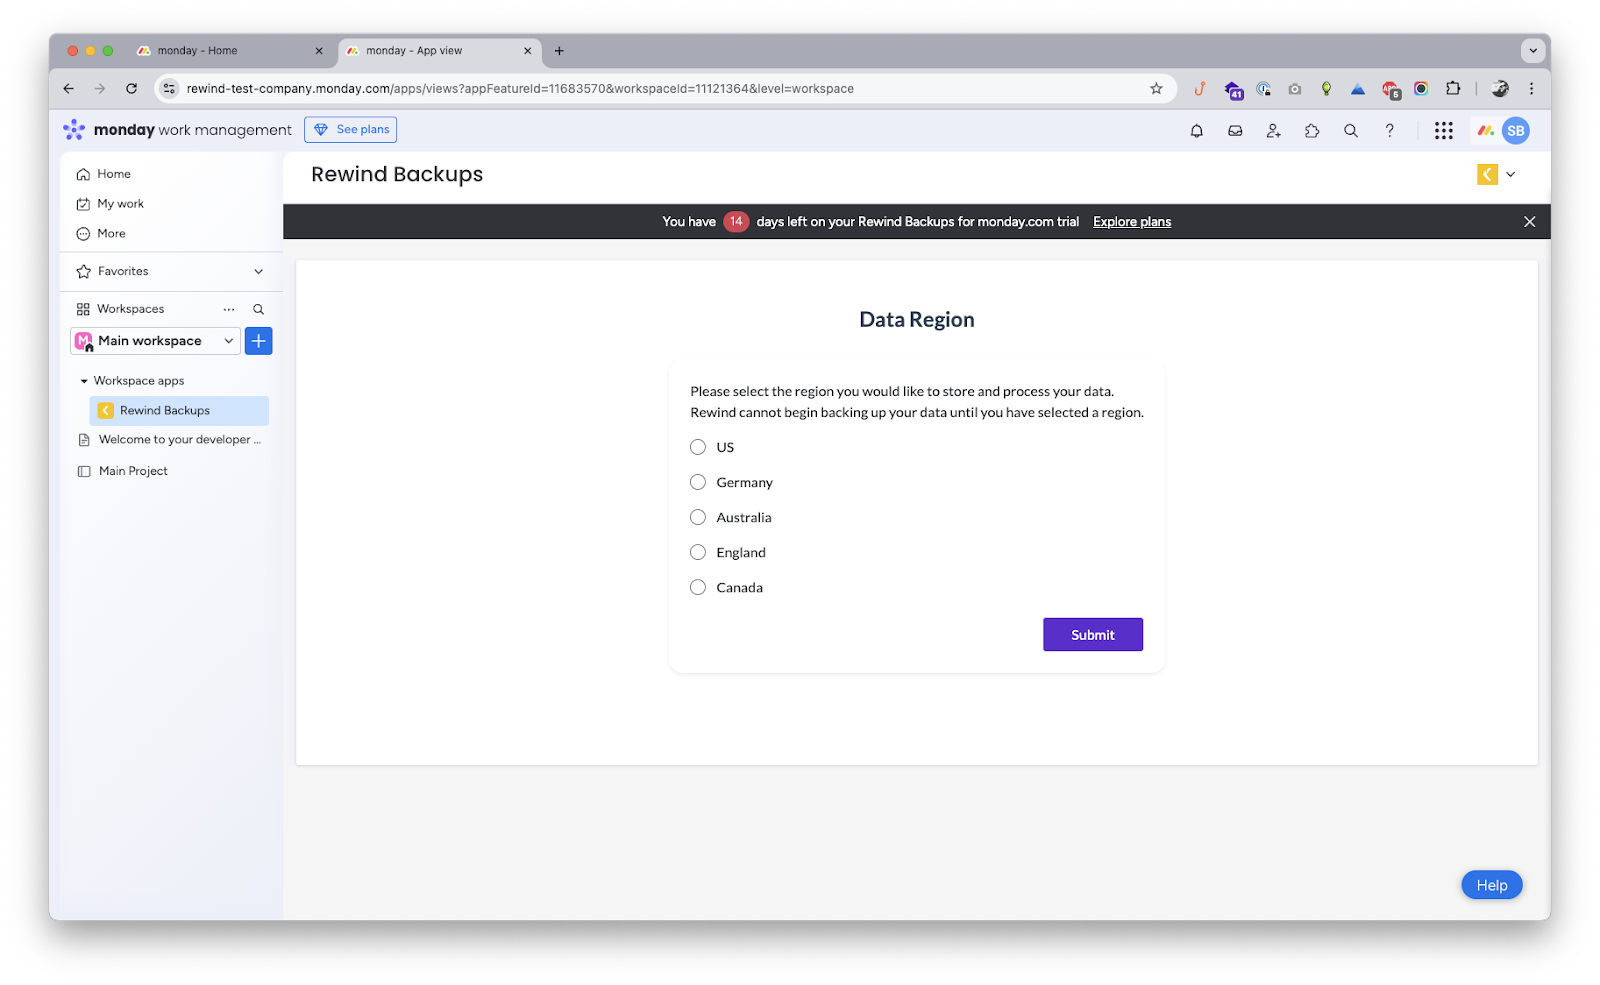
Task: Go back in browser history
Action: coord(68,89)
